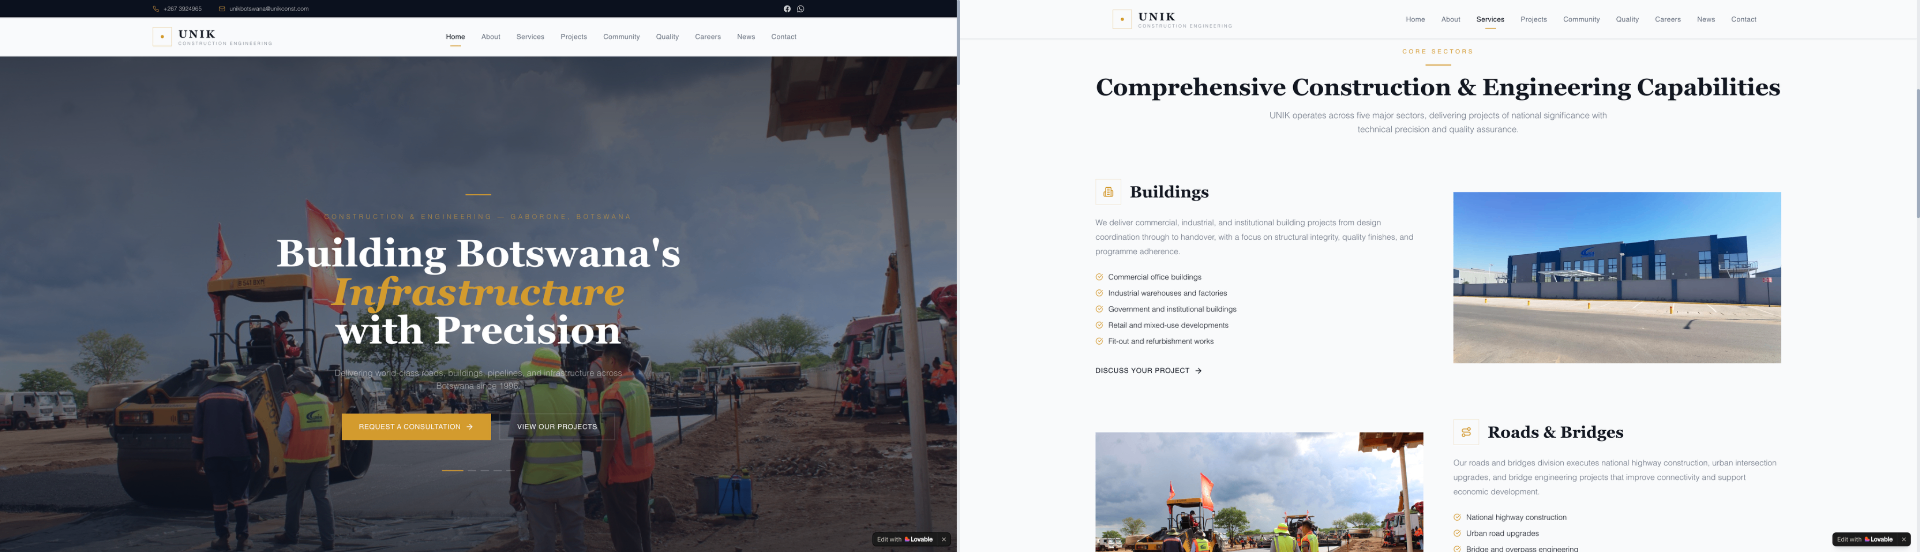Open About in the right page navigation
1920x552 pixels.
(x=1451, y=19)
